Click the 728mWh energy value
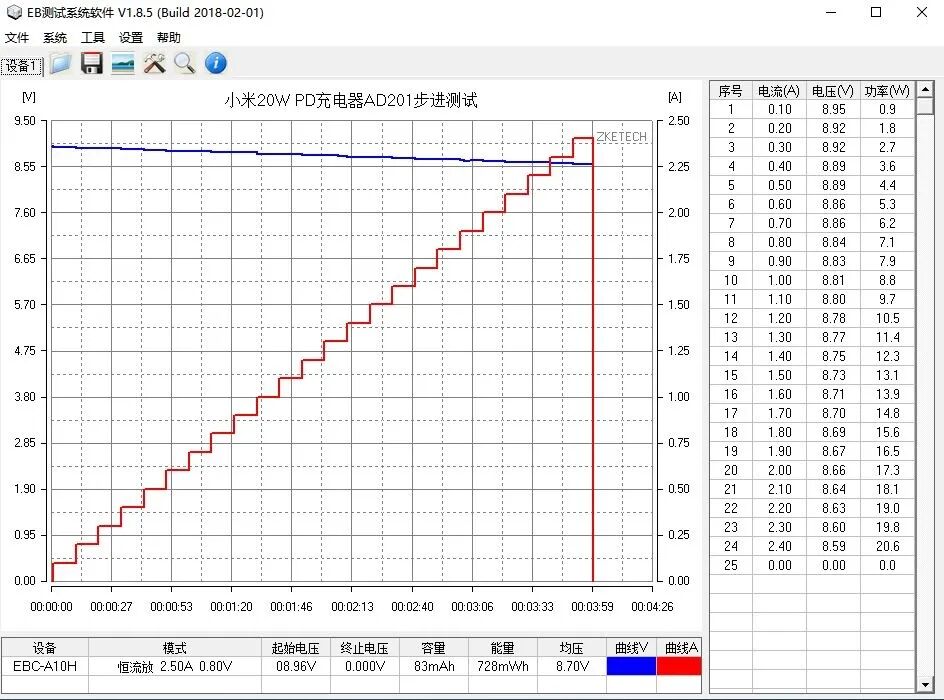944x700 pixels. tap(503, 666)
